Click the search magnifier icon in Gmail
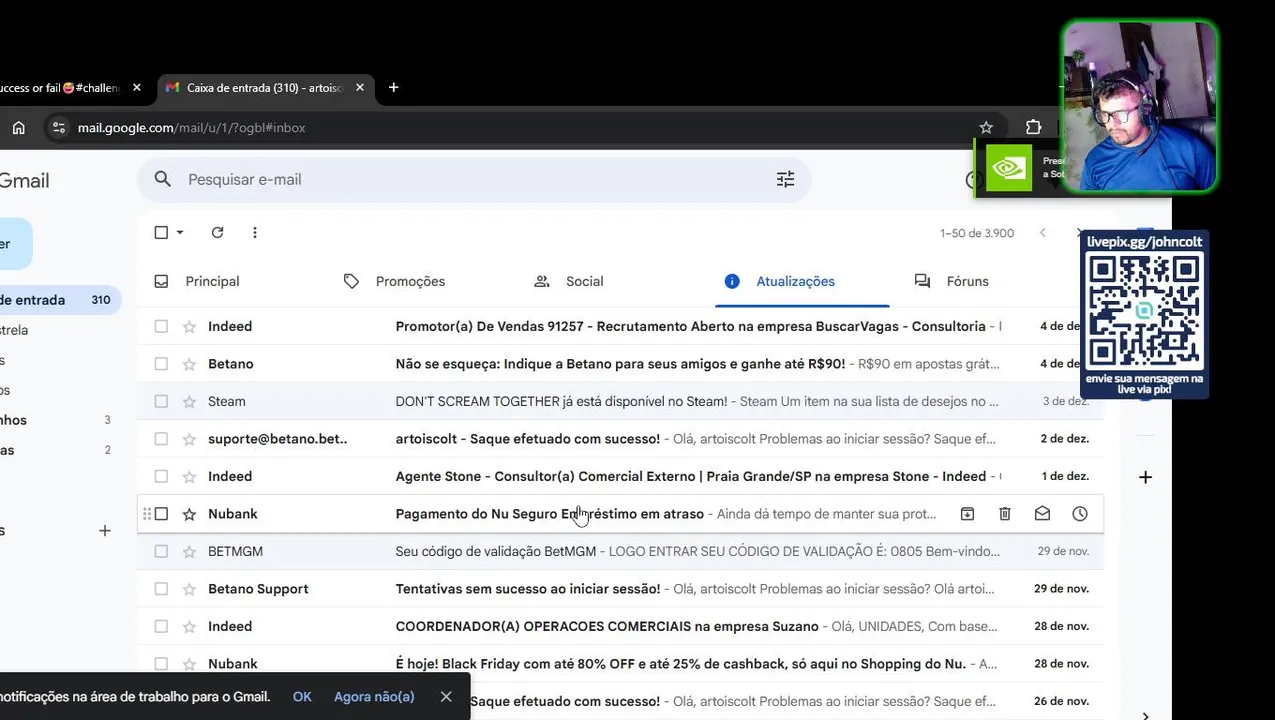 pos(162,179)
